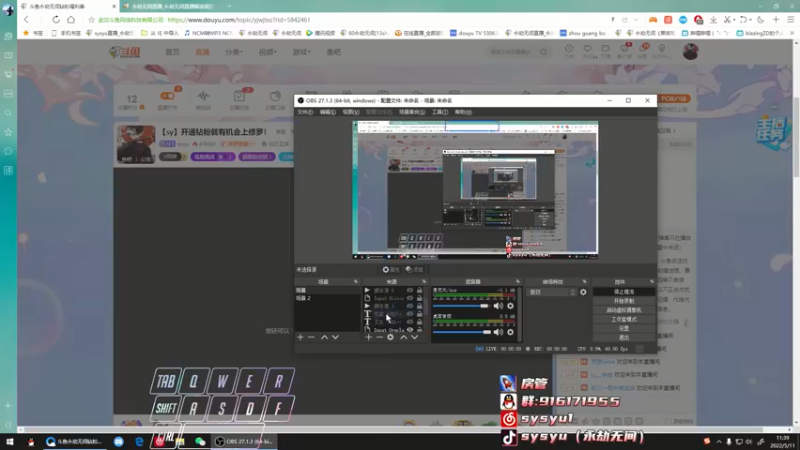Pop out the Sources dock panel
Image resolution: width=800 pixels, height=450 pixels.
[x=424, y=282]
